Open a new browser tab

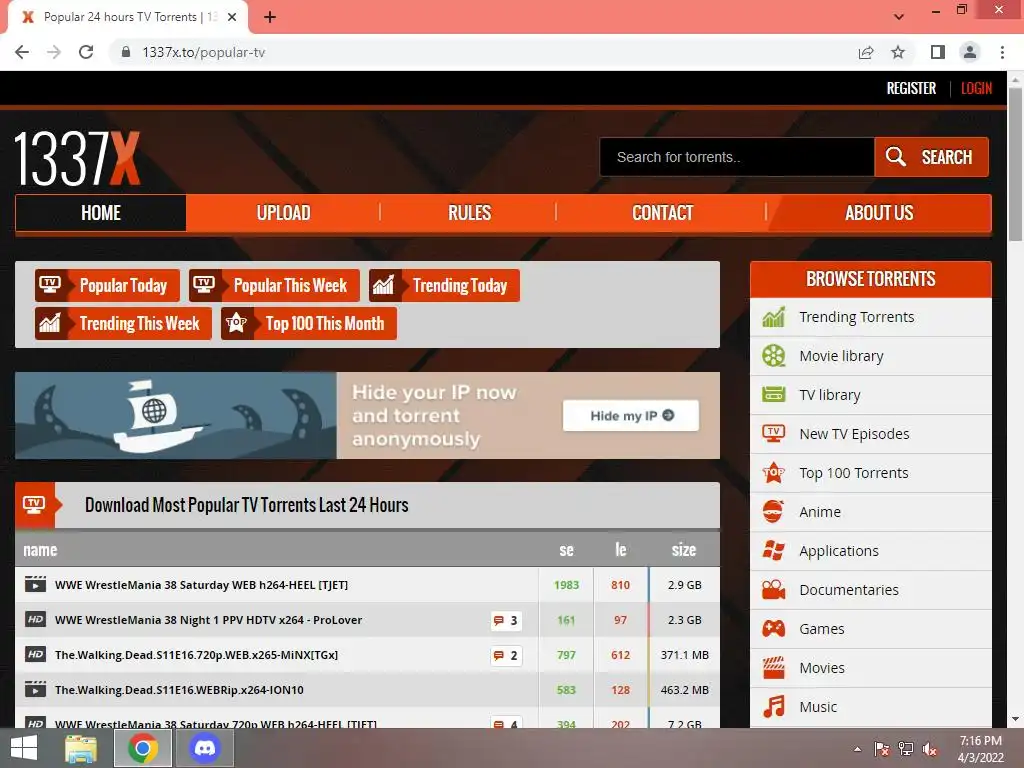click(x=270, y=17)
